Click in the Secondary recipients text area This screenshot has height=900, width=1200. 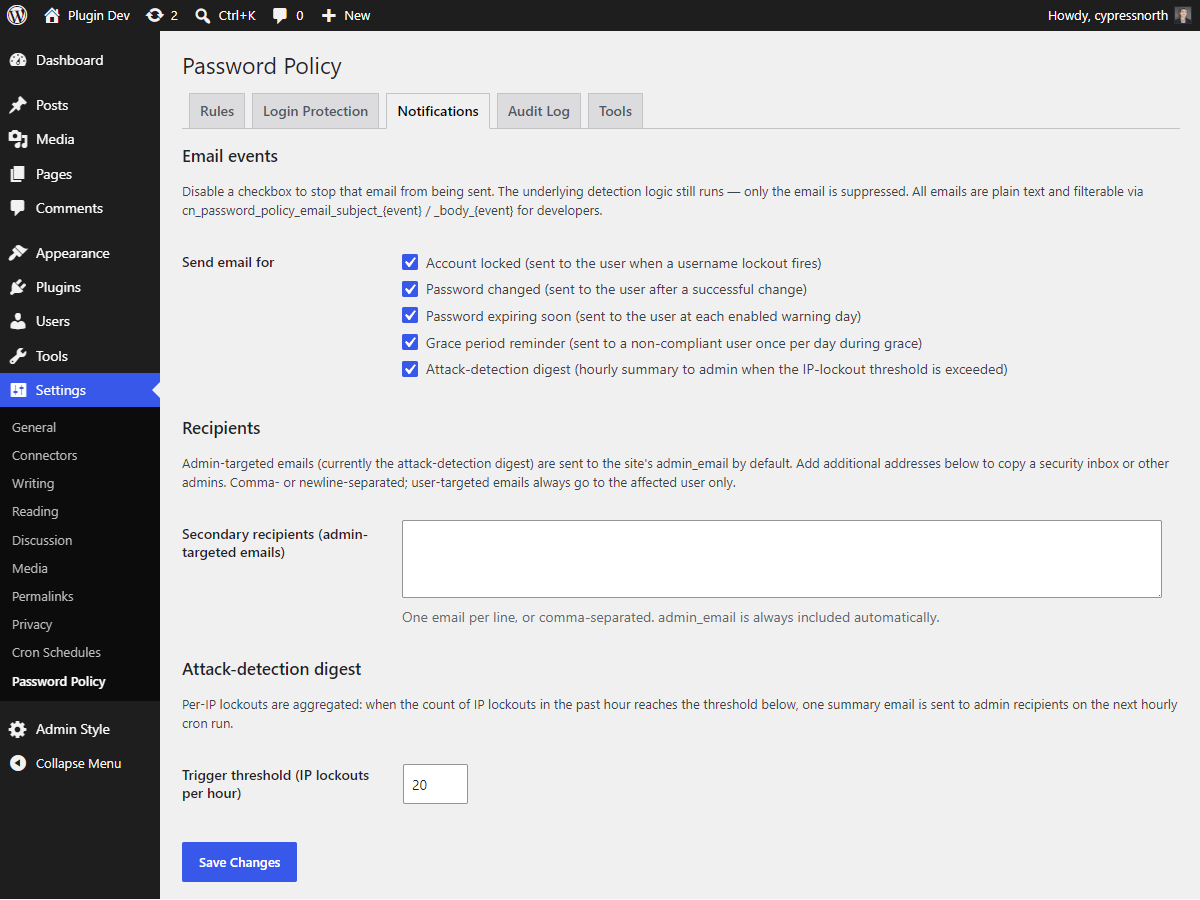782,559
